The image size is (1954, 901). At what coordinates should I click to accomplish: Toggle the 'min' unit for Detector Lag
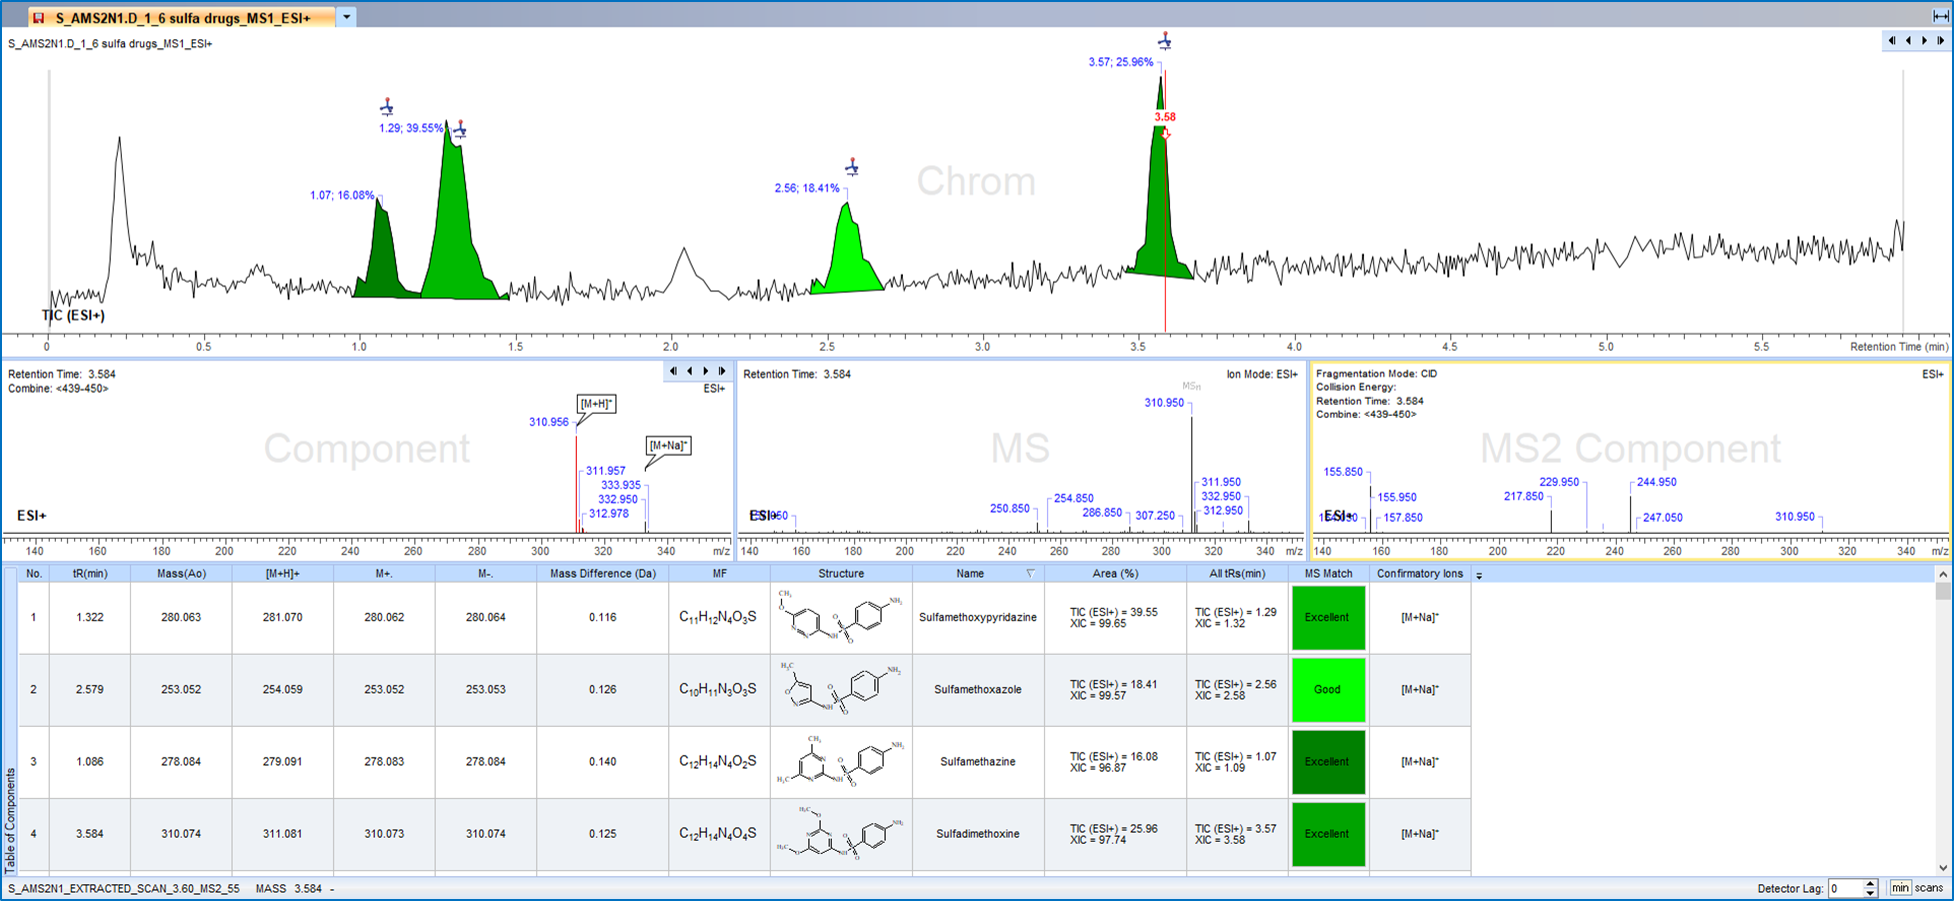[1901, 888]
